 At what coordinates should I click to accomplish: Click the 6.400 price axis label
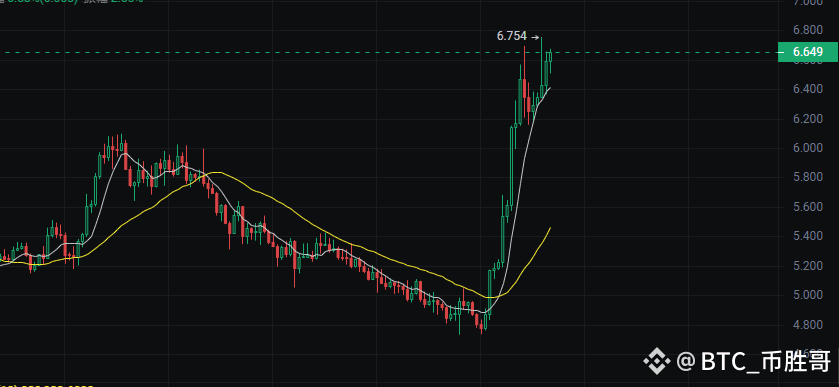(x=808, y=89)
